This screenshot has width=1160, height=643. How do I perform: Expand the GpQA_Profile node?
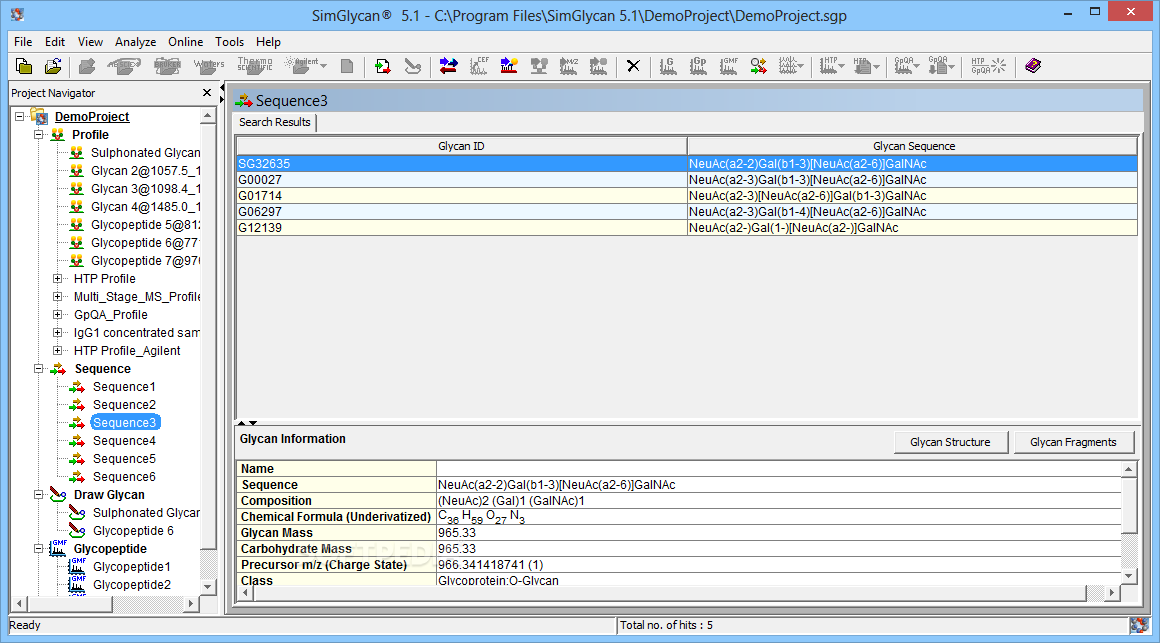click(x=58, y=314)
